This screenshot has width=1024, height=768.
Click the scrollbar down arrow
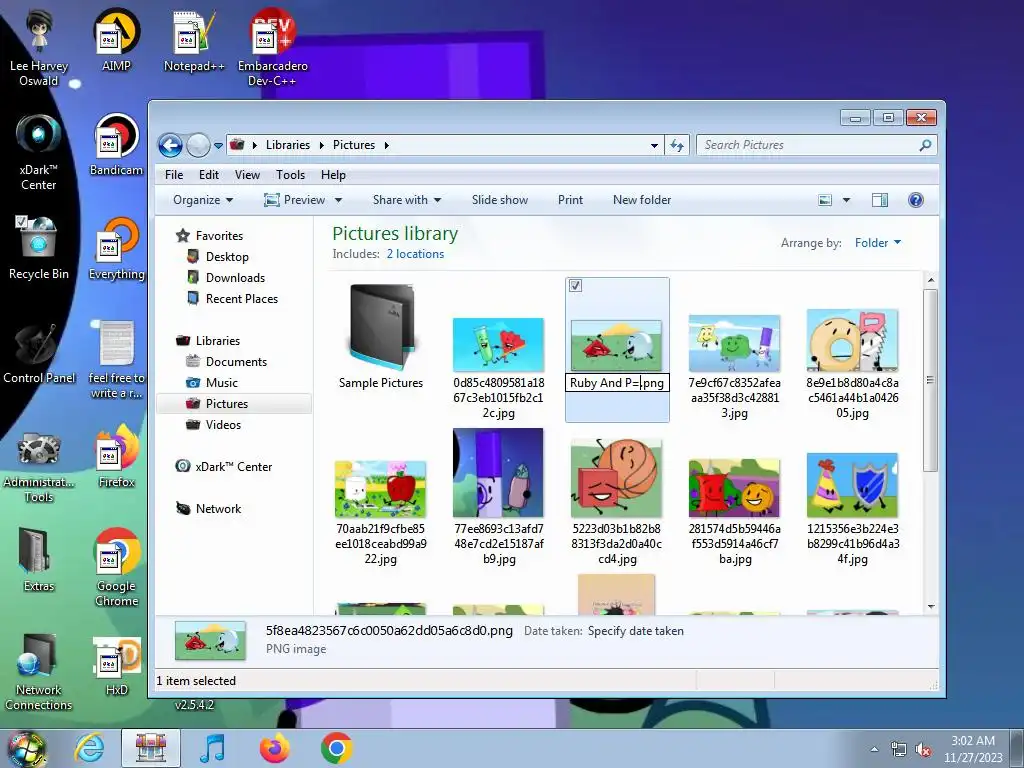click(x=931, y=607)
